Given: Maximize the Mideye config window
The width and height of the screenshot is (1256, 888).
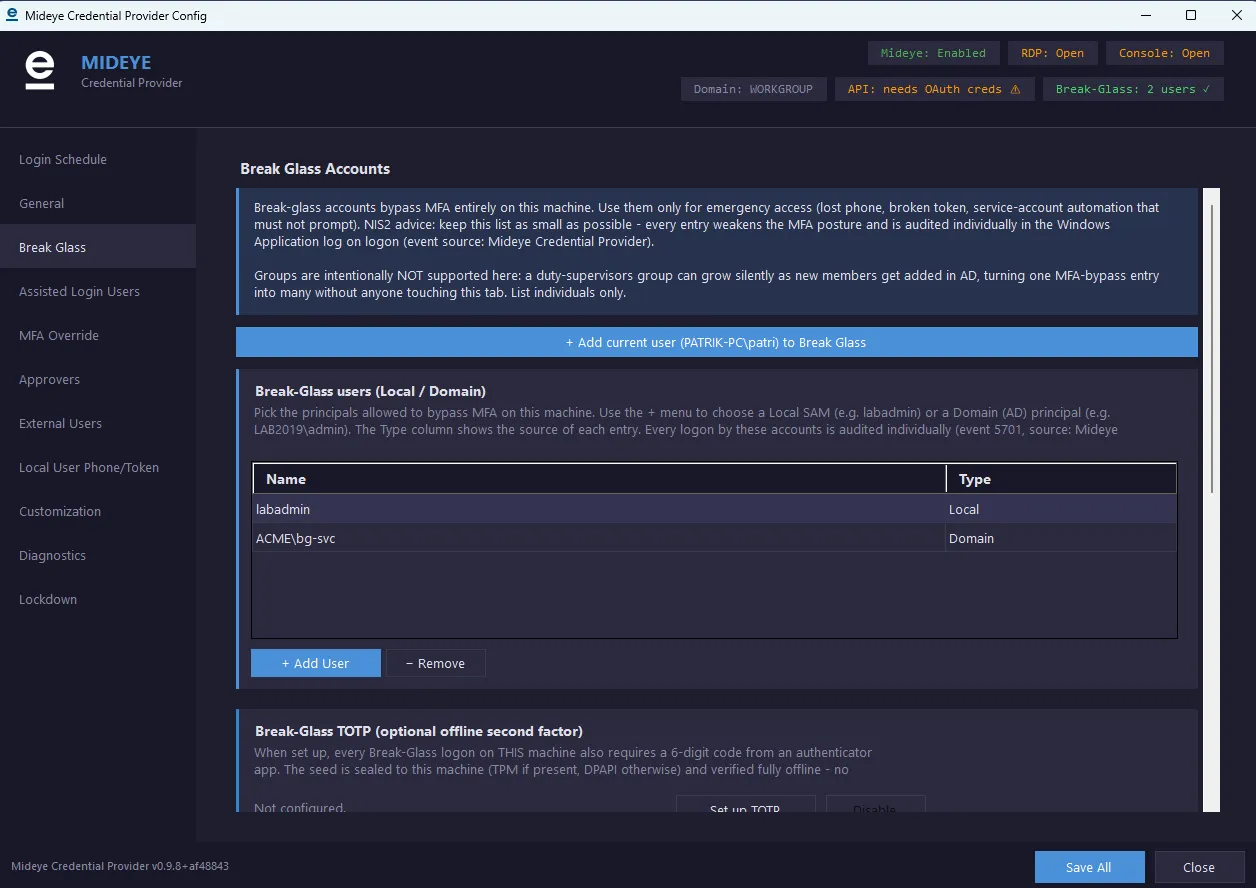Looking at the screenshot, I should tap(1190, 15).
